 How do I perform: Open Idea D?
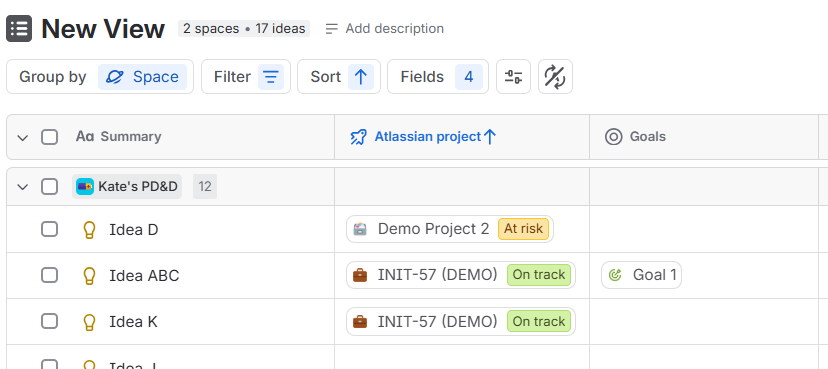(x=134, y=230)
